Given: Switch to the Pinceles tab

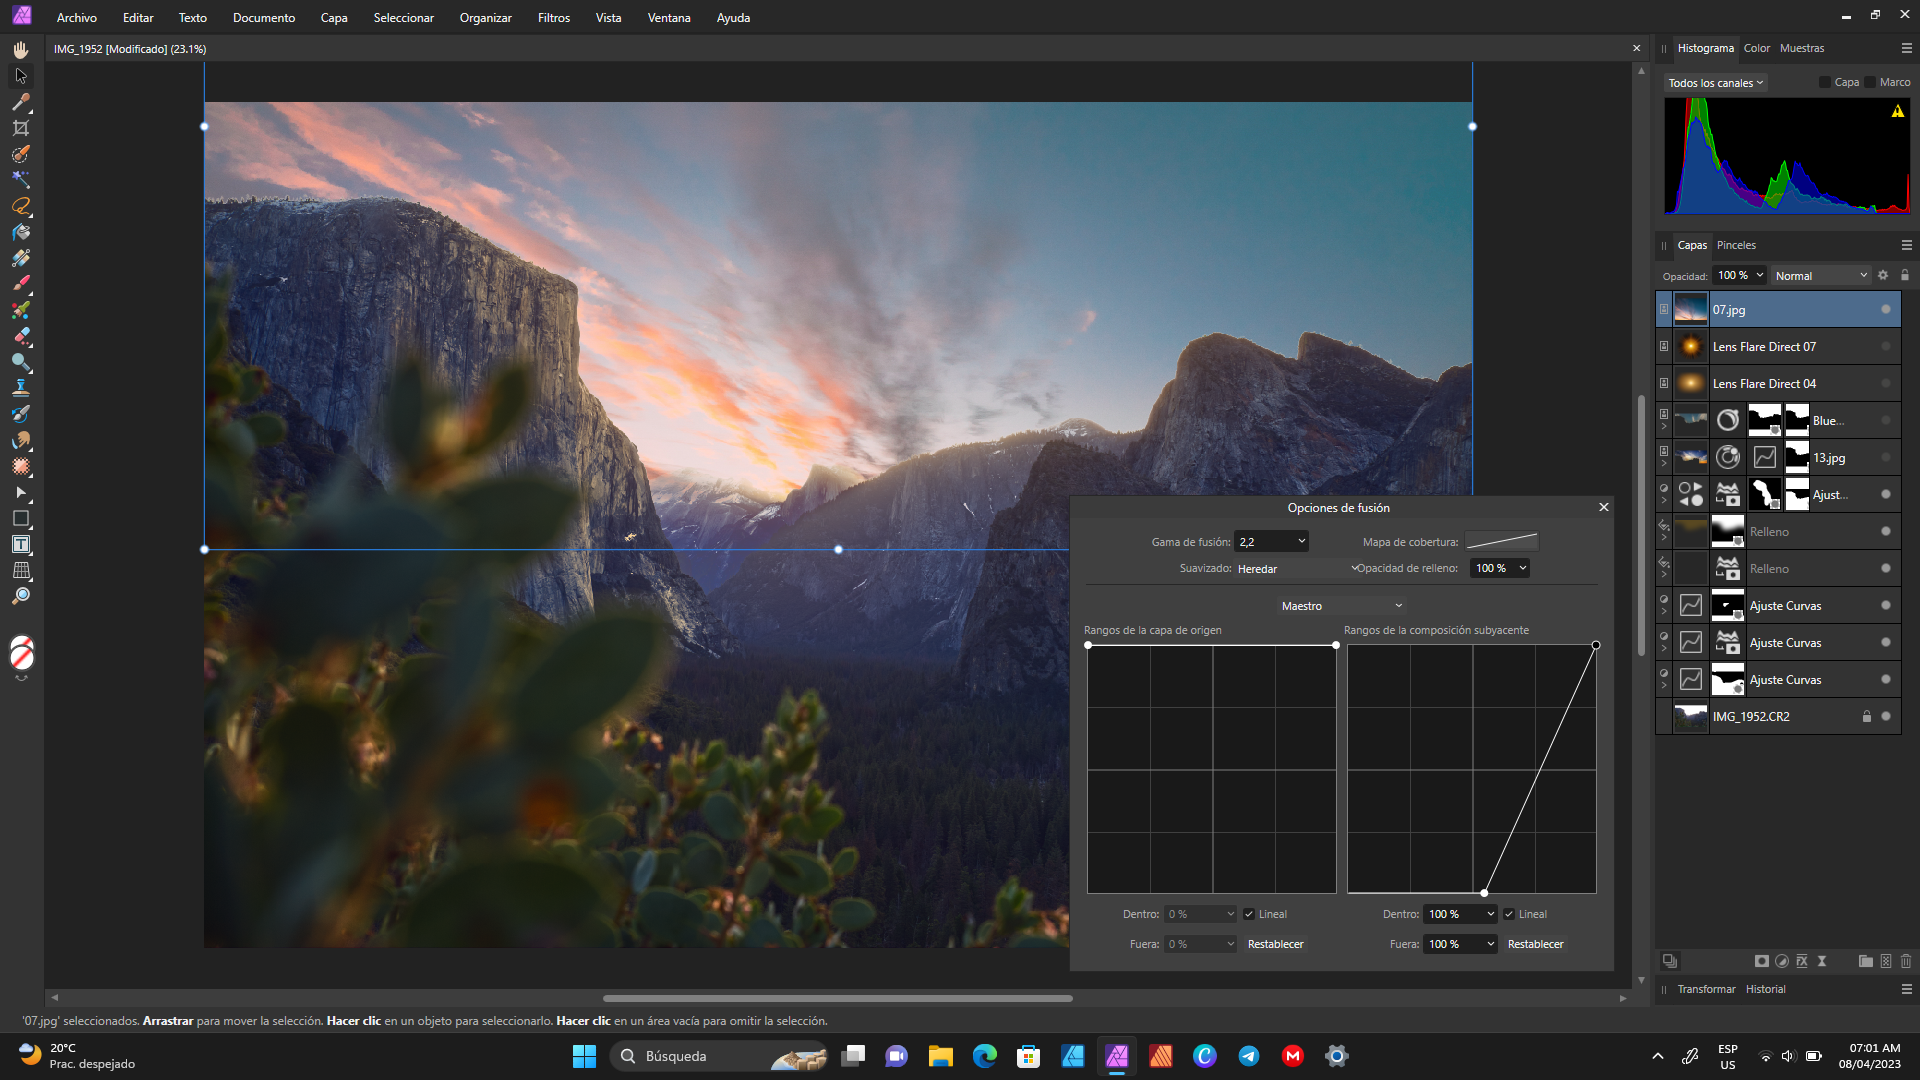Looking at the screenshot, I should click(1736, 245).
